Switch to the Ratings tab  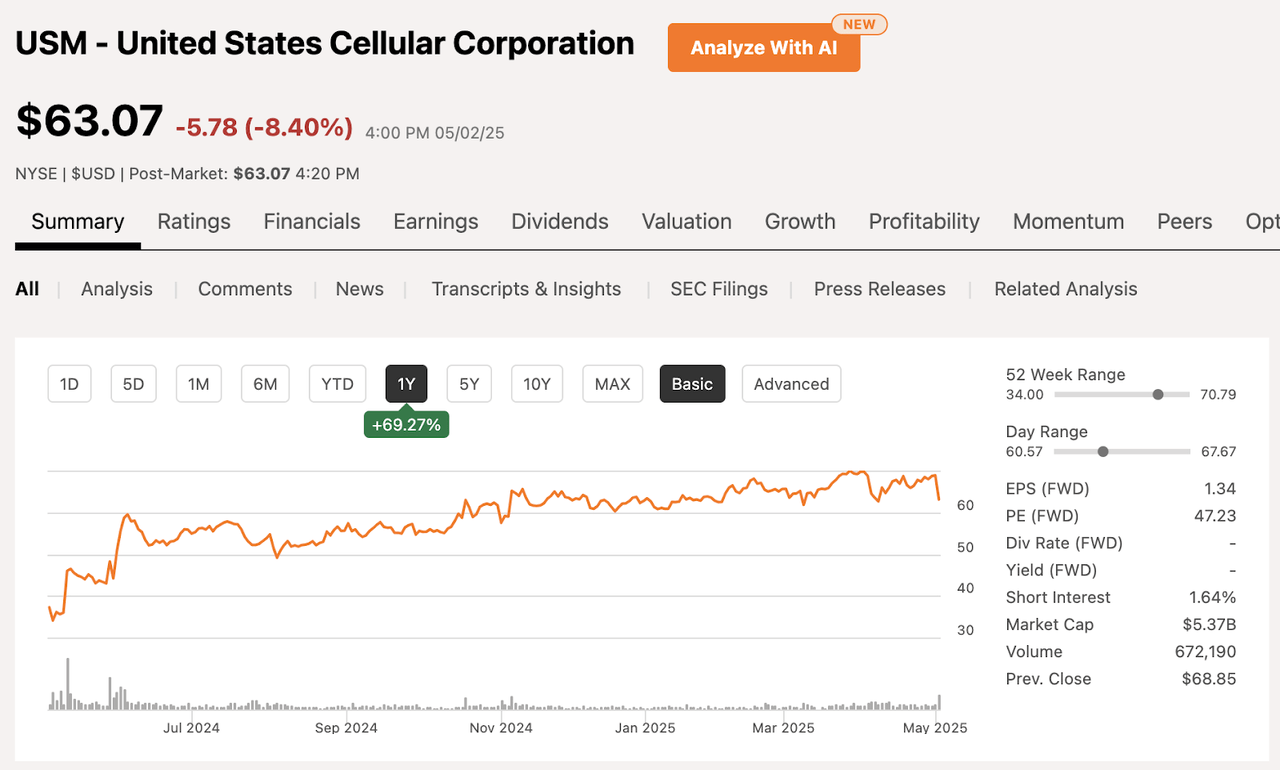pyautogui.click(x=193, y=222)
